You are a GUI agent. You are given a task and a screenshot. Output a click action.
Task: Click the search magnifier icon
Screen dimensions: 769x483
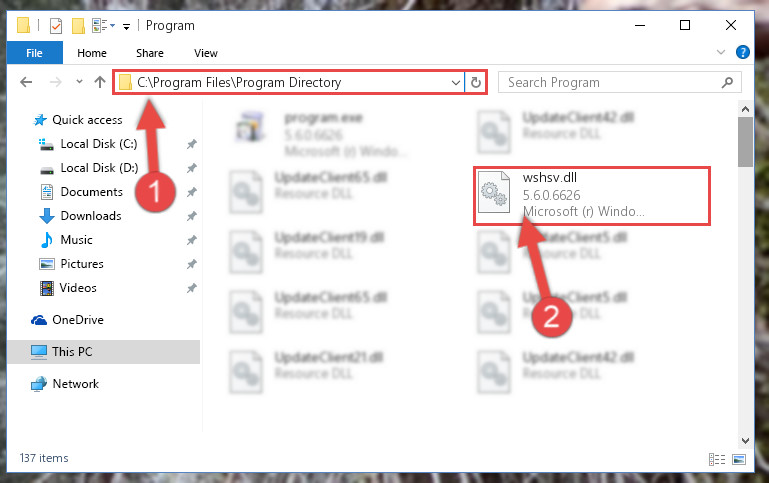coord(727,82)
